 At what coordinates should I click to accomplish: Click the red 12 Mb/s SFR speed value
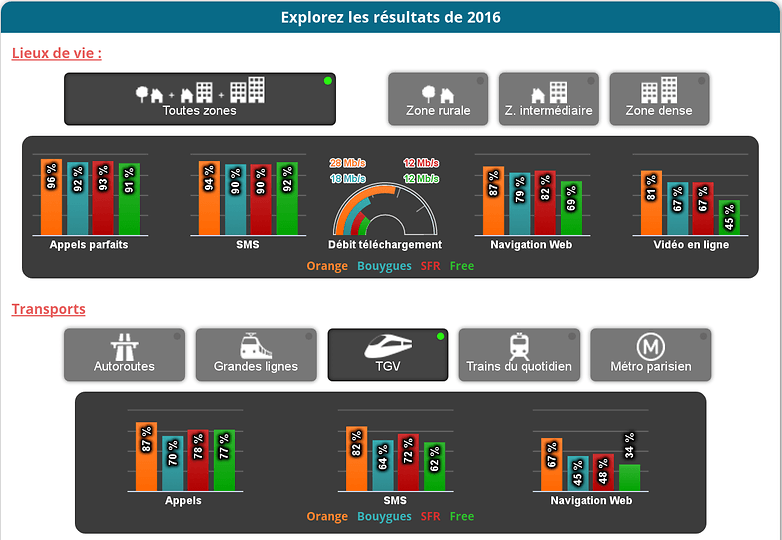421,163
